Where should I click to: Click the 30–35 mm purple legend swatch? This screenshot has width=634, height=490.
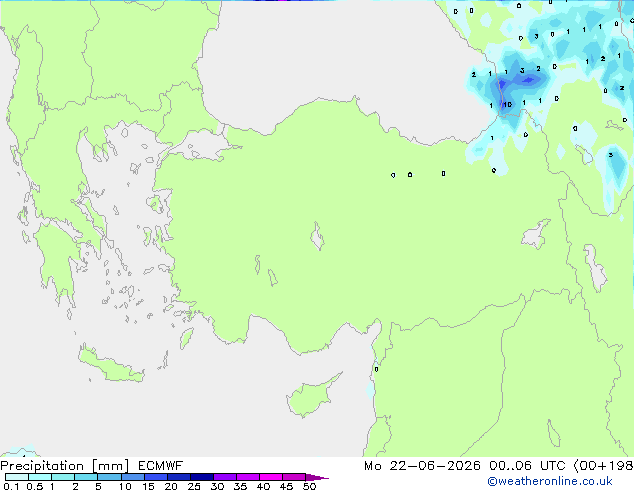(x=224, y=477)
